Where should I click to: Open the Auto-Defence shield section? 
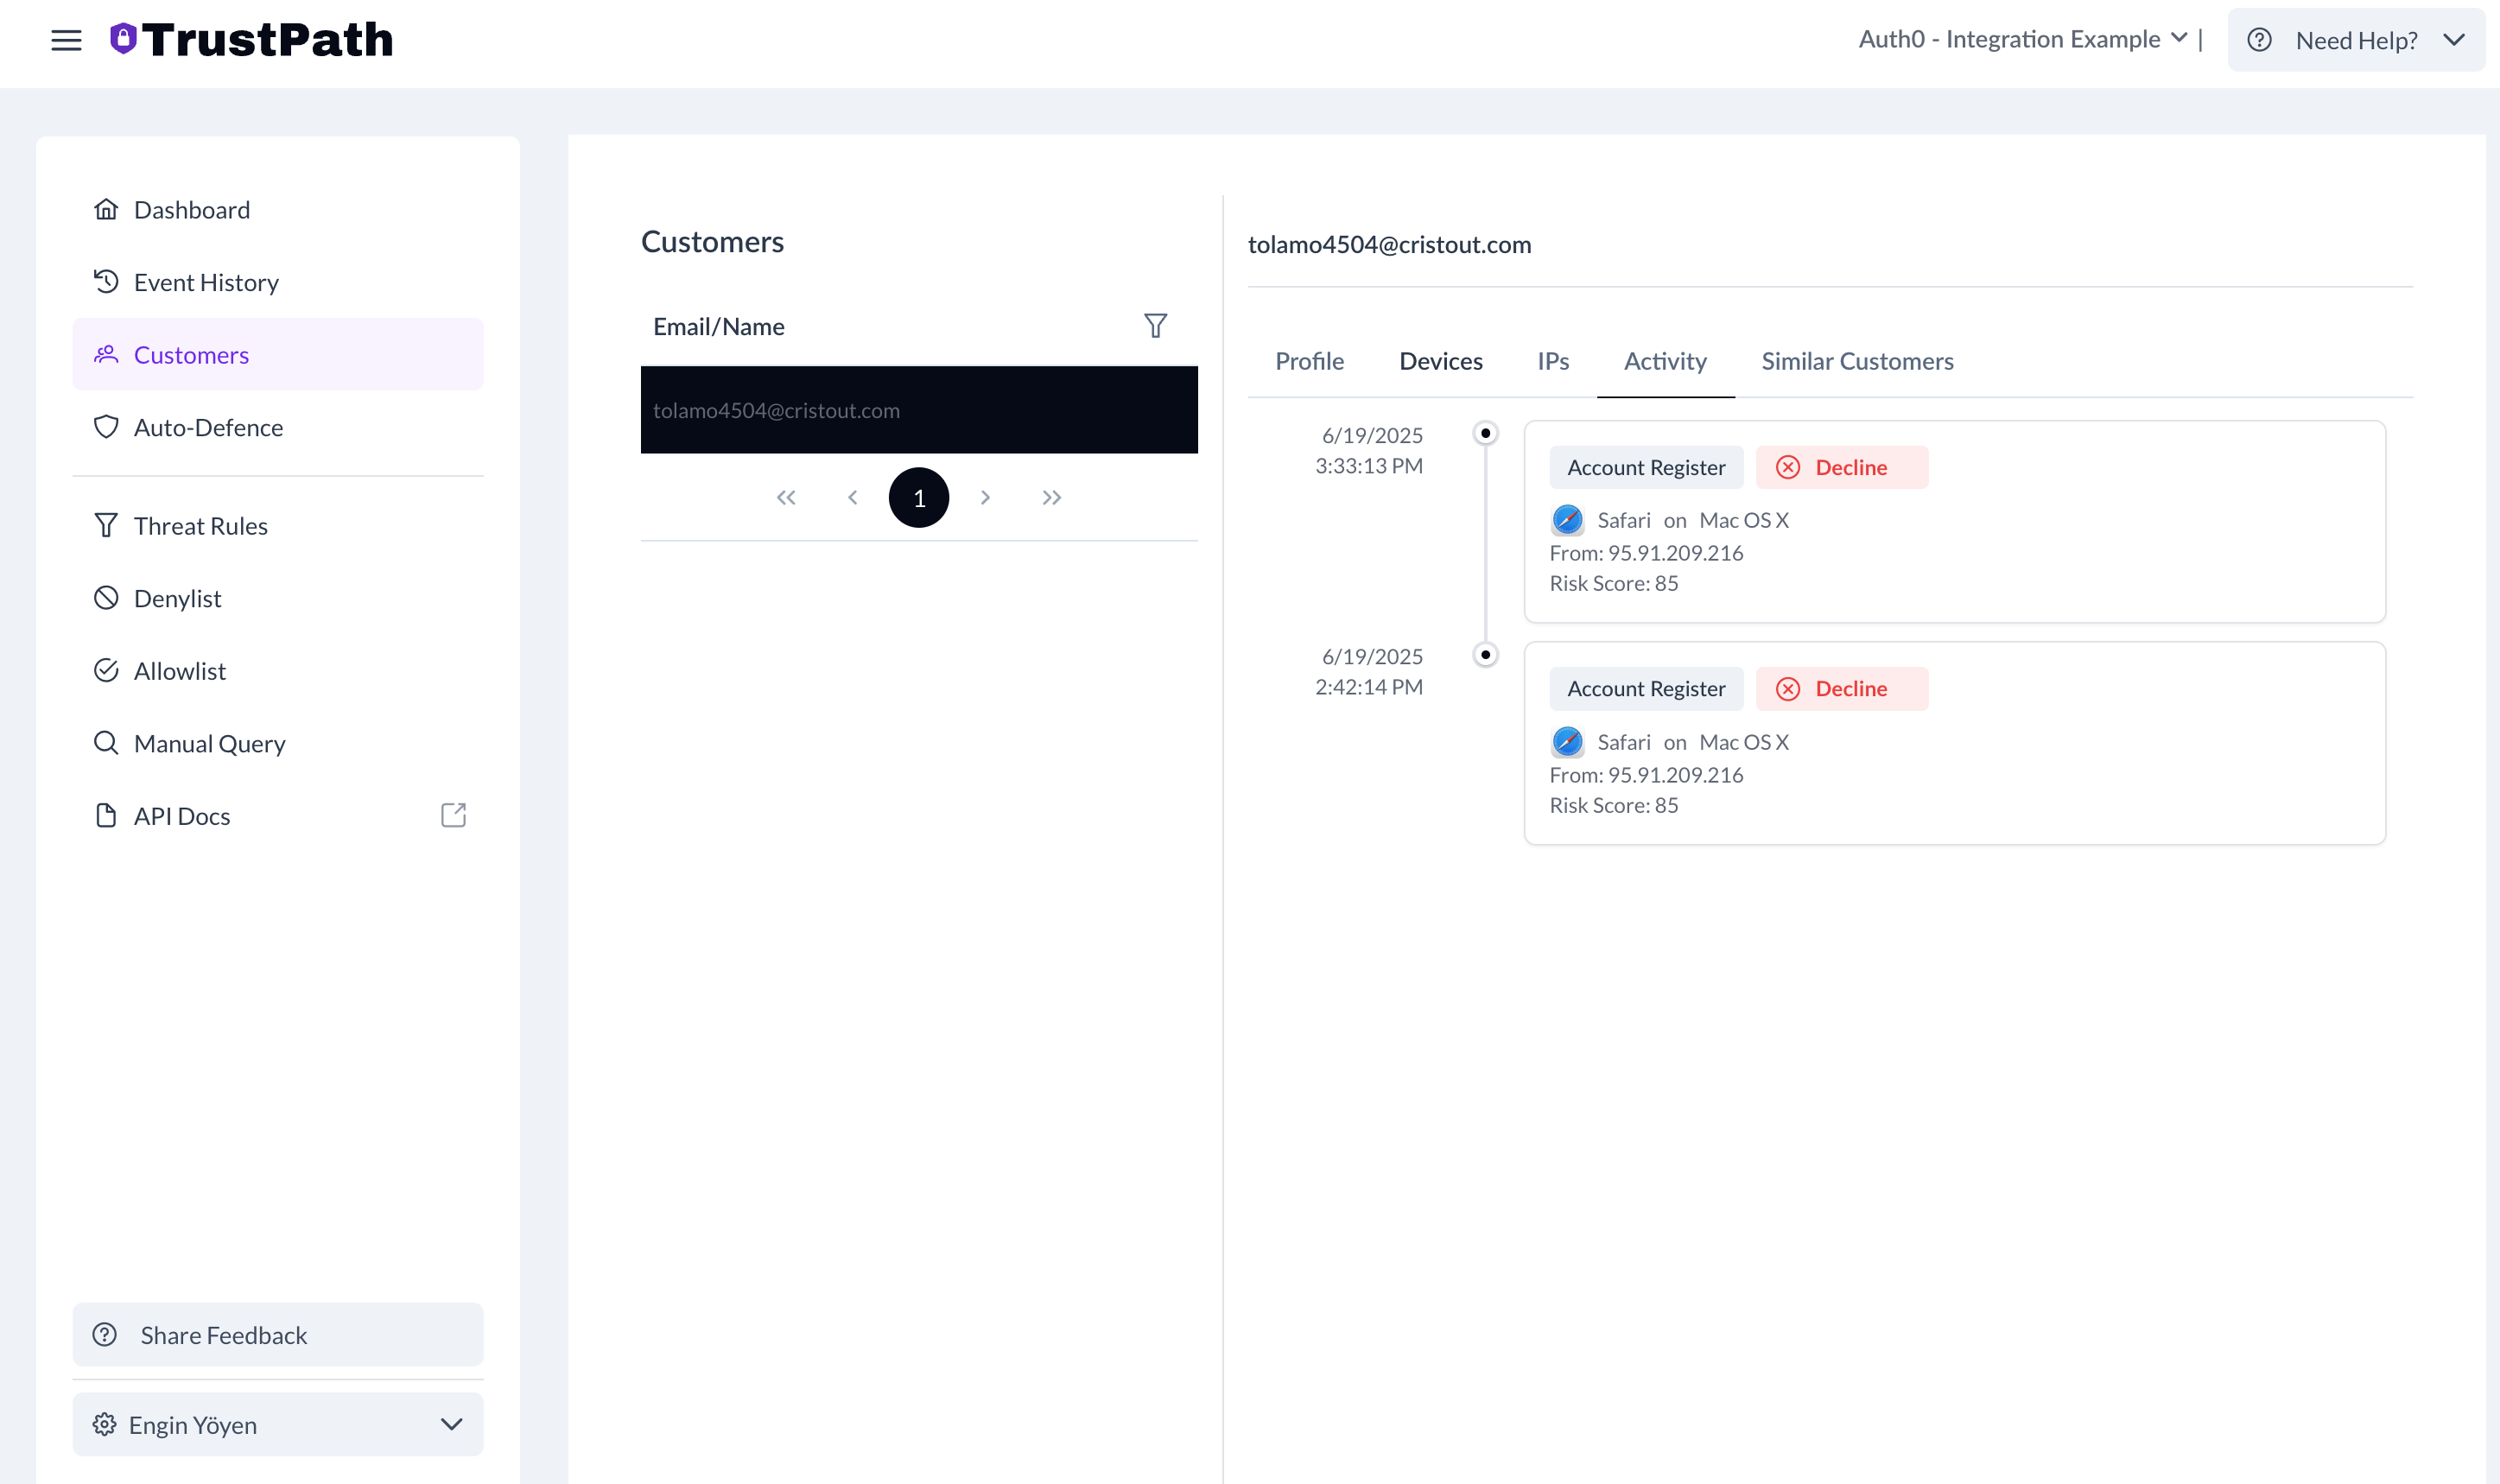tap(208, 427)
